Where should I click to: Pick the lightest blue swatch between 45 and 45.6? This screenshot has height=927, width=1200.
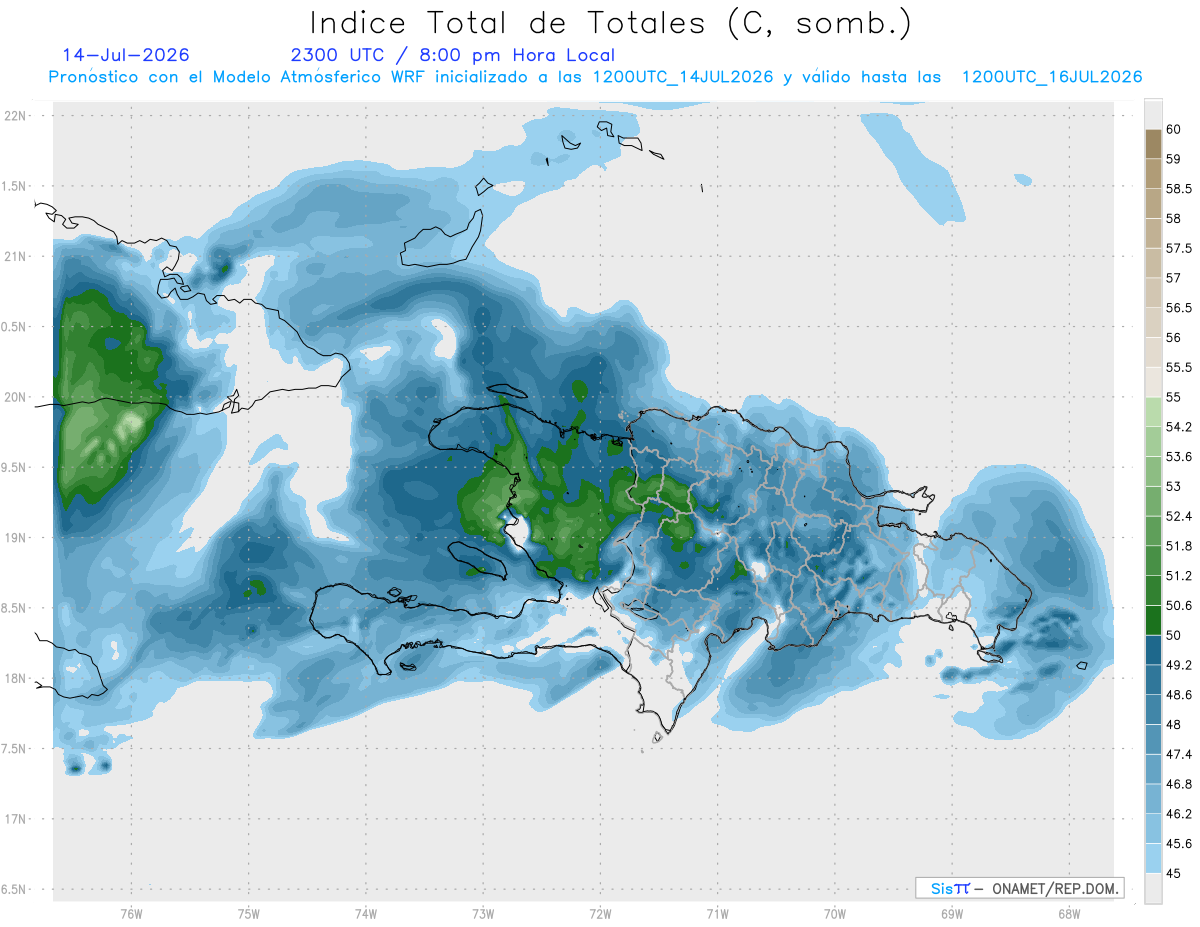pos(1153,858)
